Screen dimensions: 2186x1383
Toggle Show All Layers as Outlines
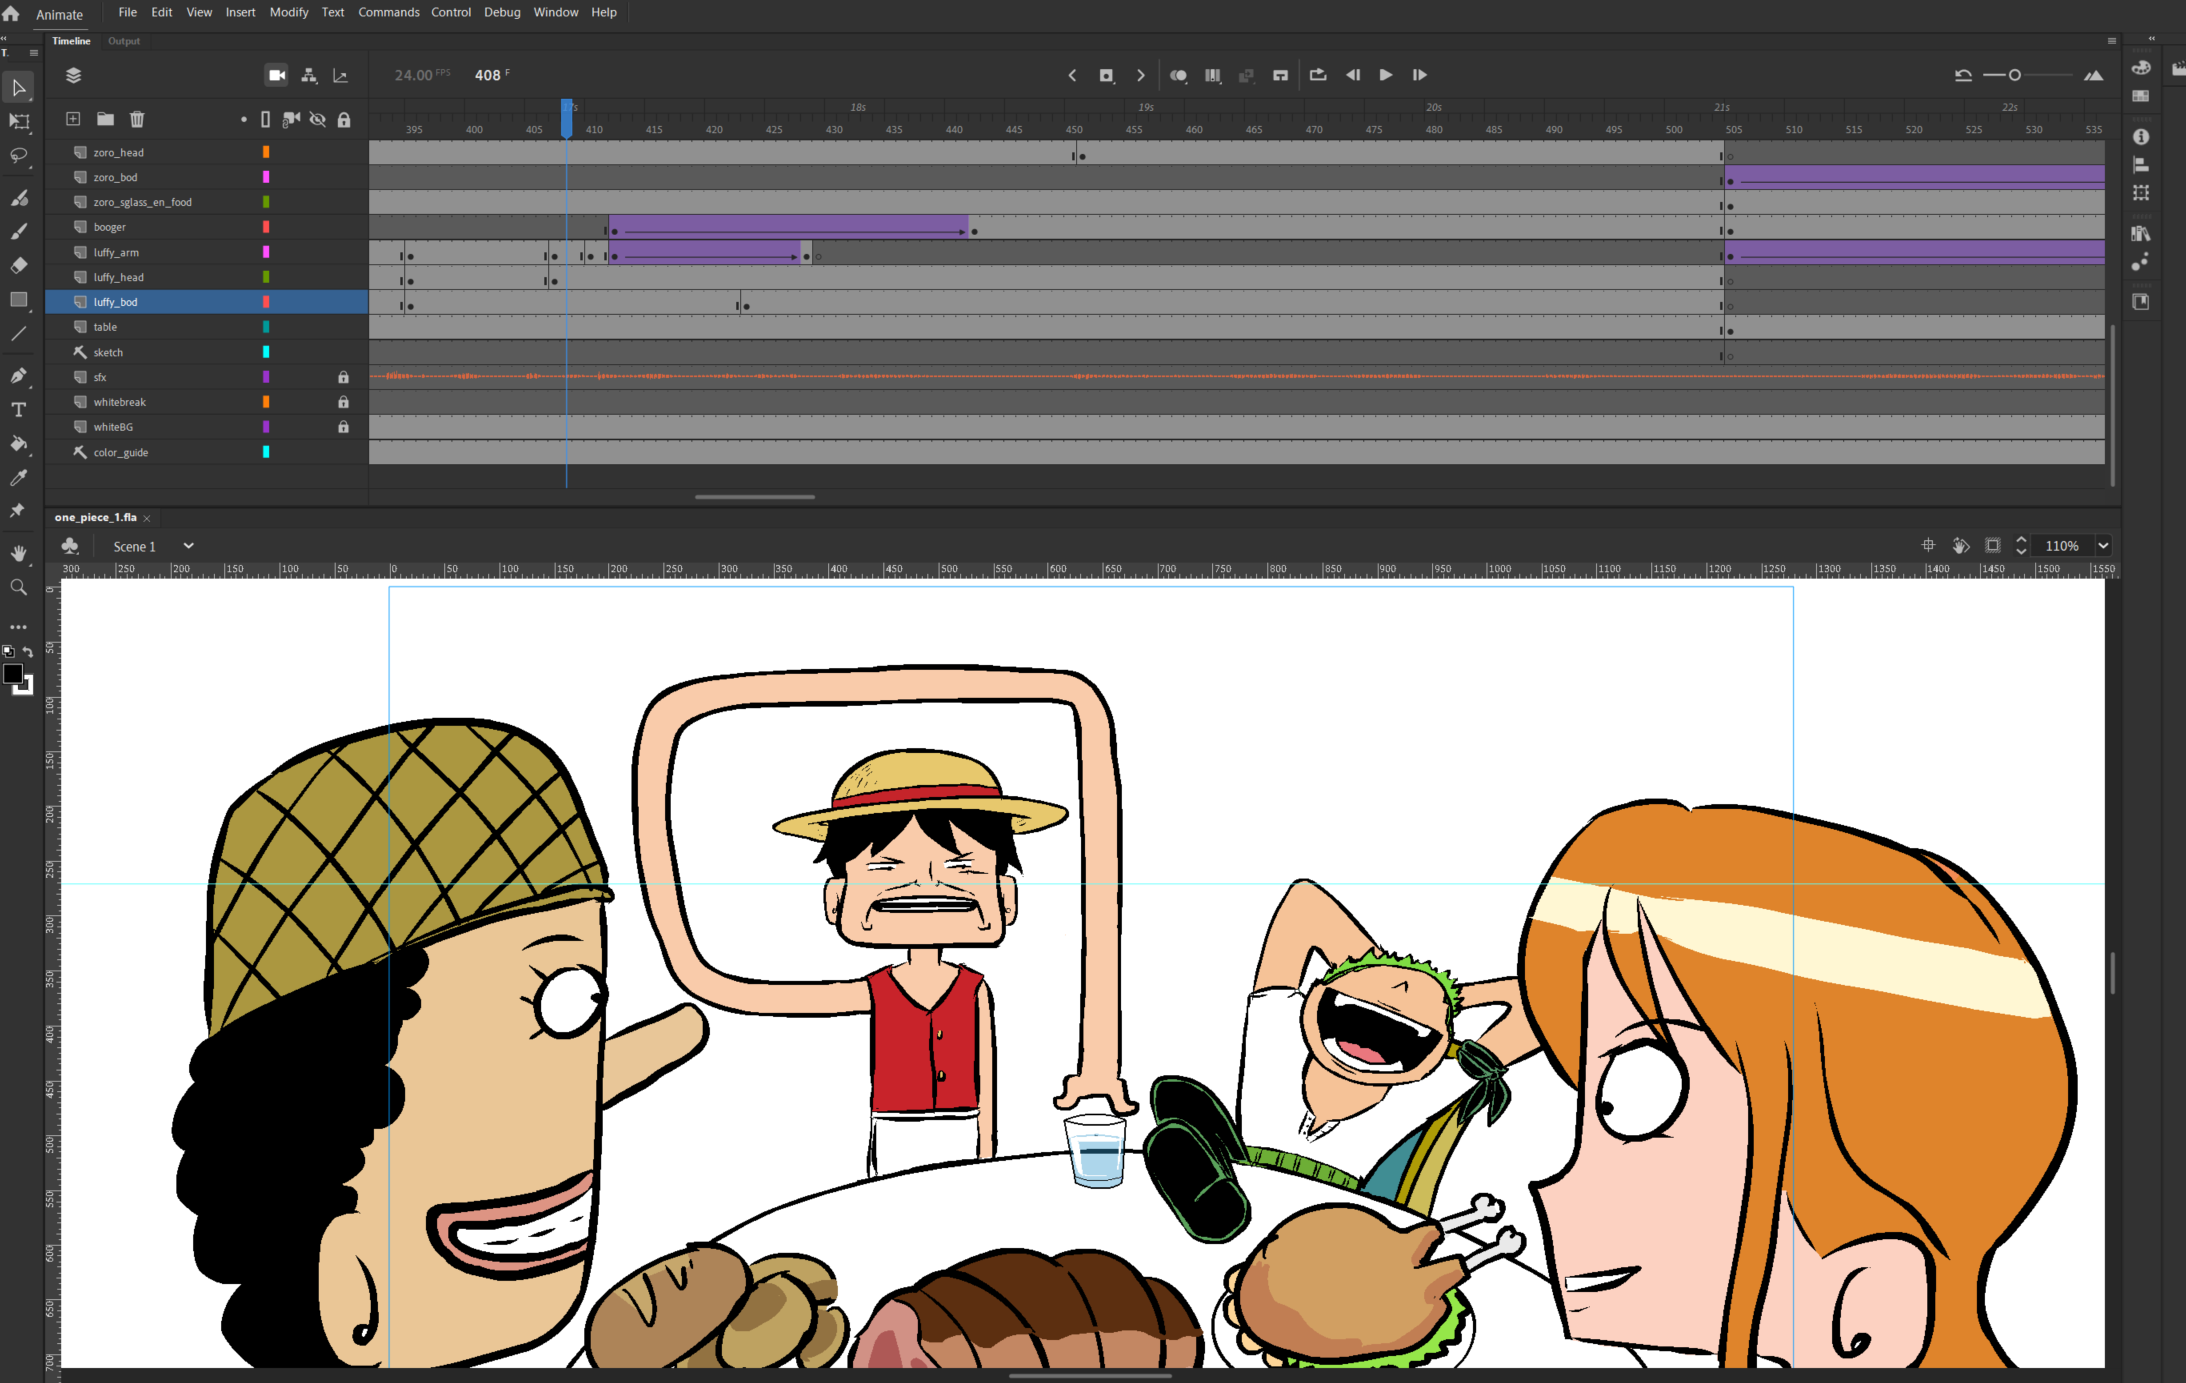click(265, 119)
